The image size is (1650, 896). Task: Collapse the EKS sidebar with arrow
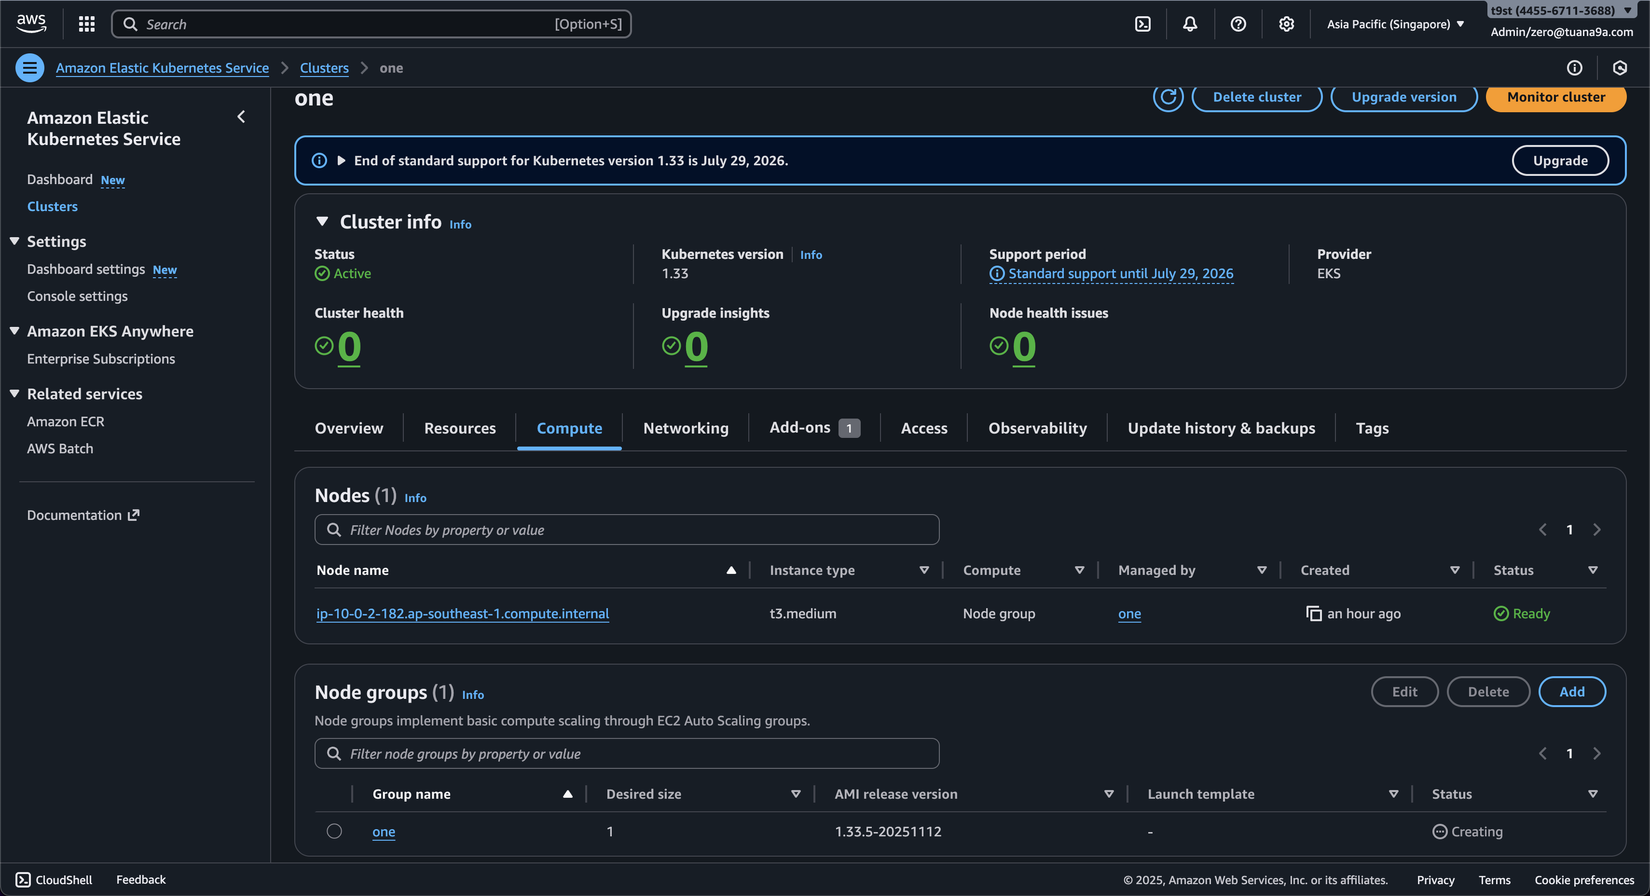[x=241, y=117]
